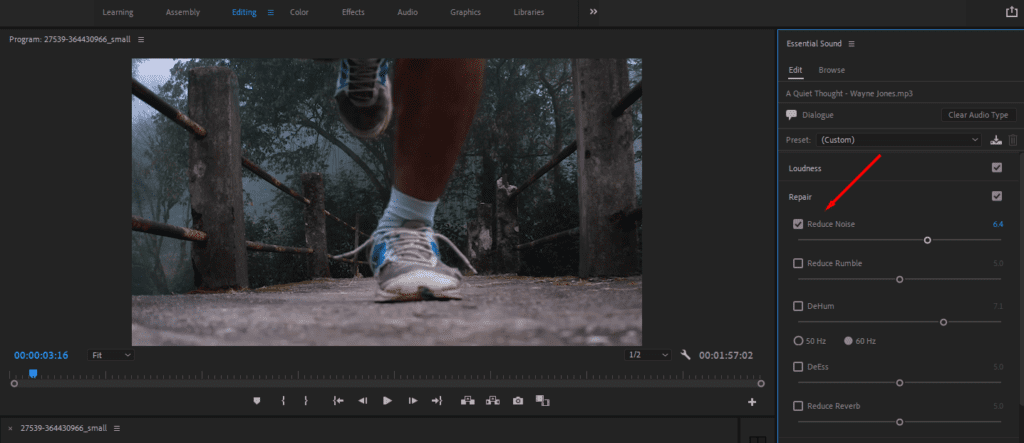This screenshot has width=1024, height=443.
Task: Click the export share icon
Action: click(x=1012, y=12)
